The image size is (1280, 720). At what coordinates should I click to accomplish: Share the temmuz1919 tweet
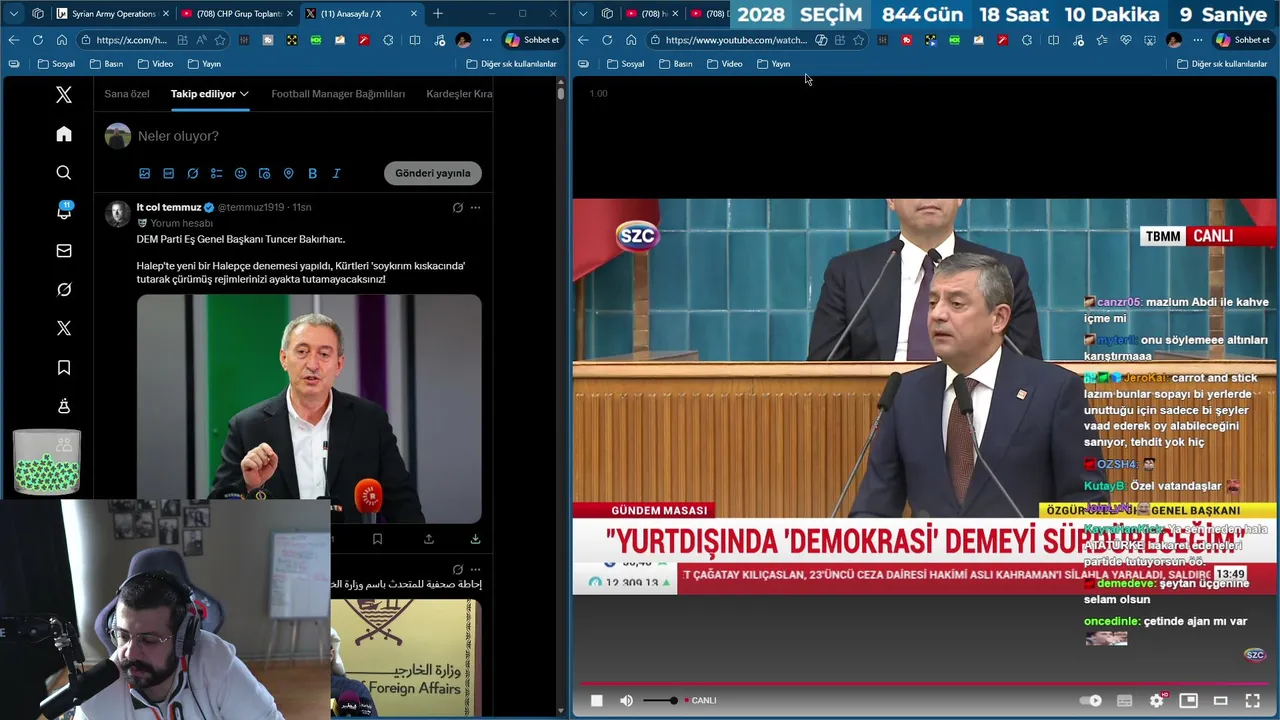coord(429,538)
